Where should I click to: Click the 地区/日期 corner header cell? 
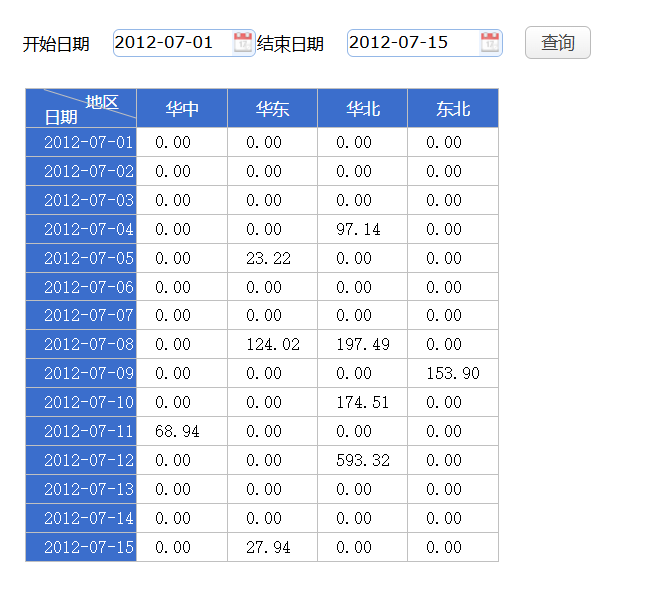(x=81, y=108)
